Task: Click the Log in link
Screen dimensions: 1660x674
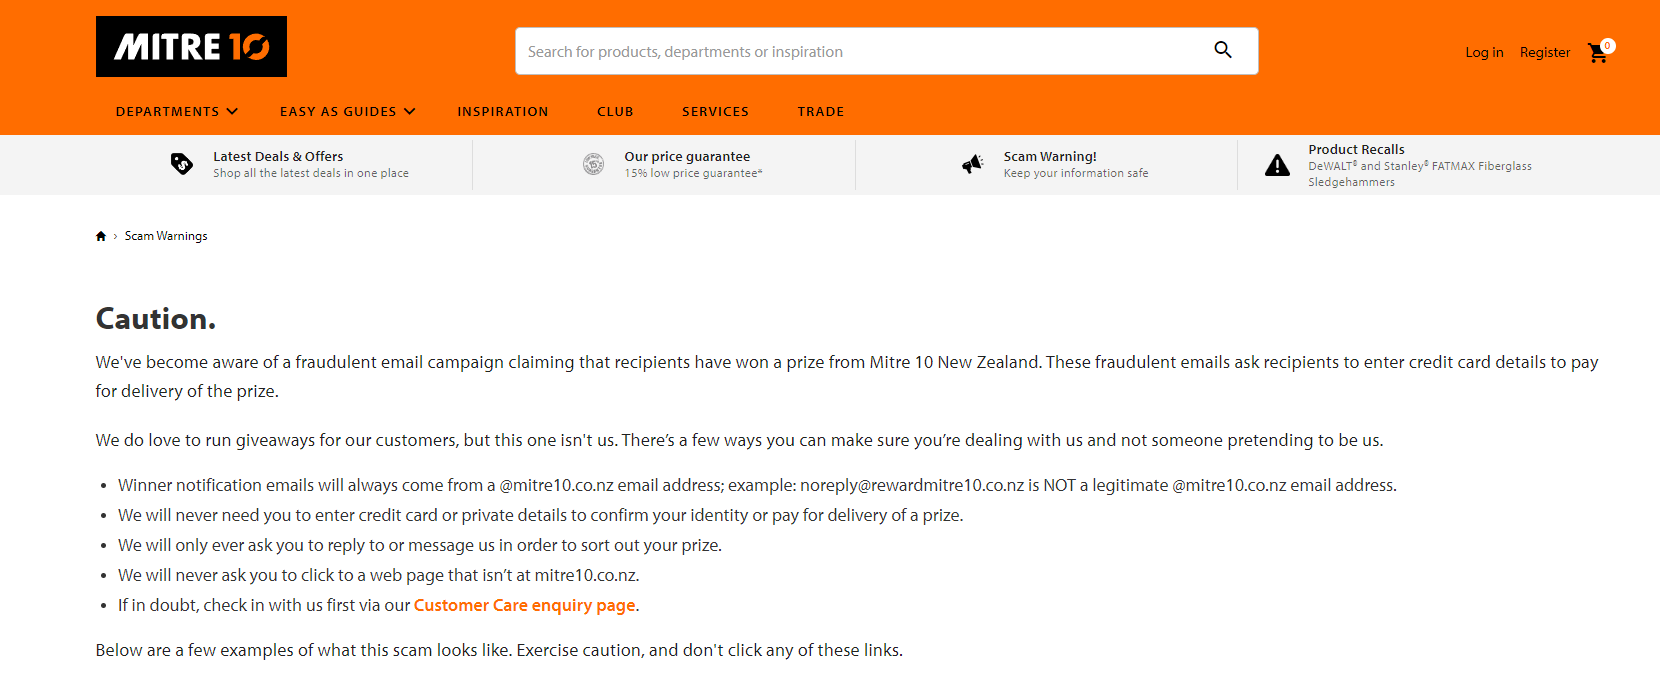Action: [1484, 53]
